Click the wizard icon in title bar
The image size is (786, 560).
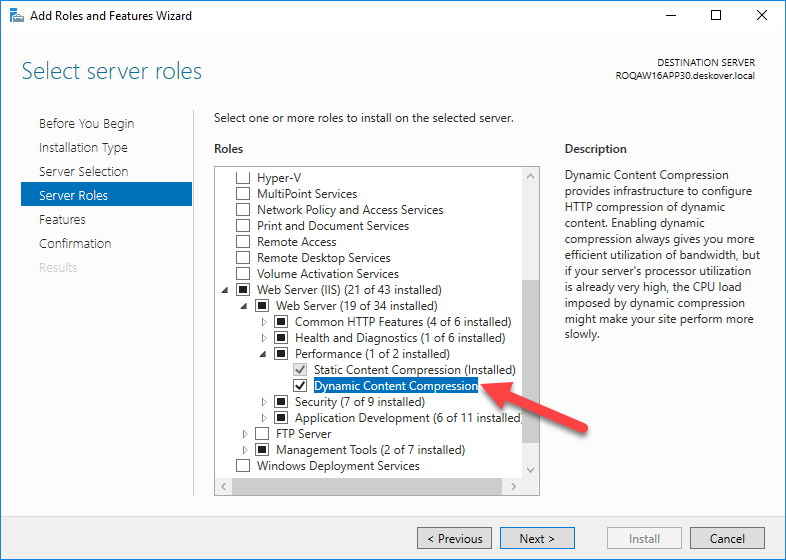[13, 15]
